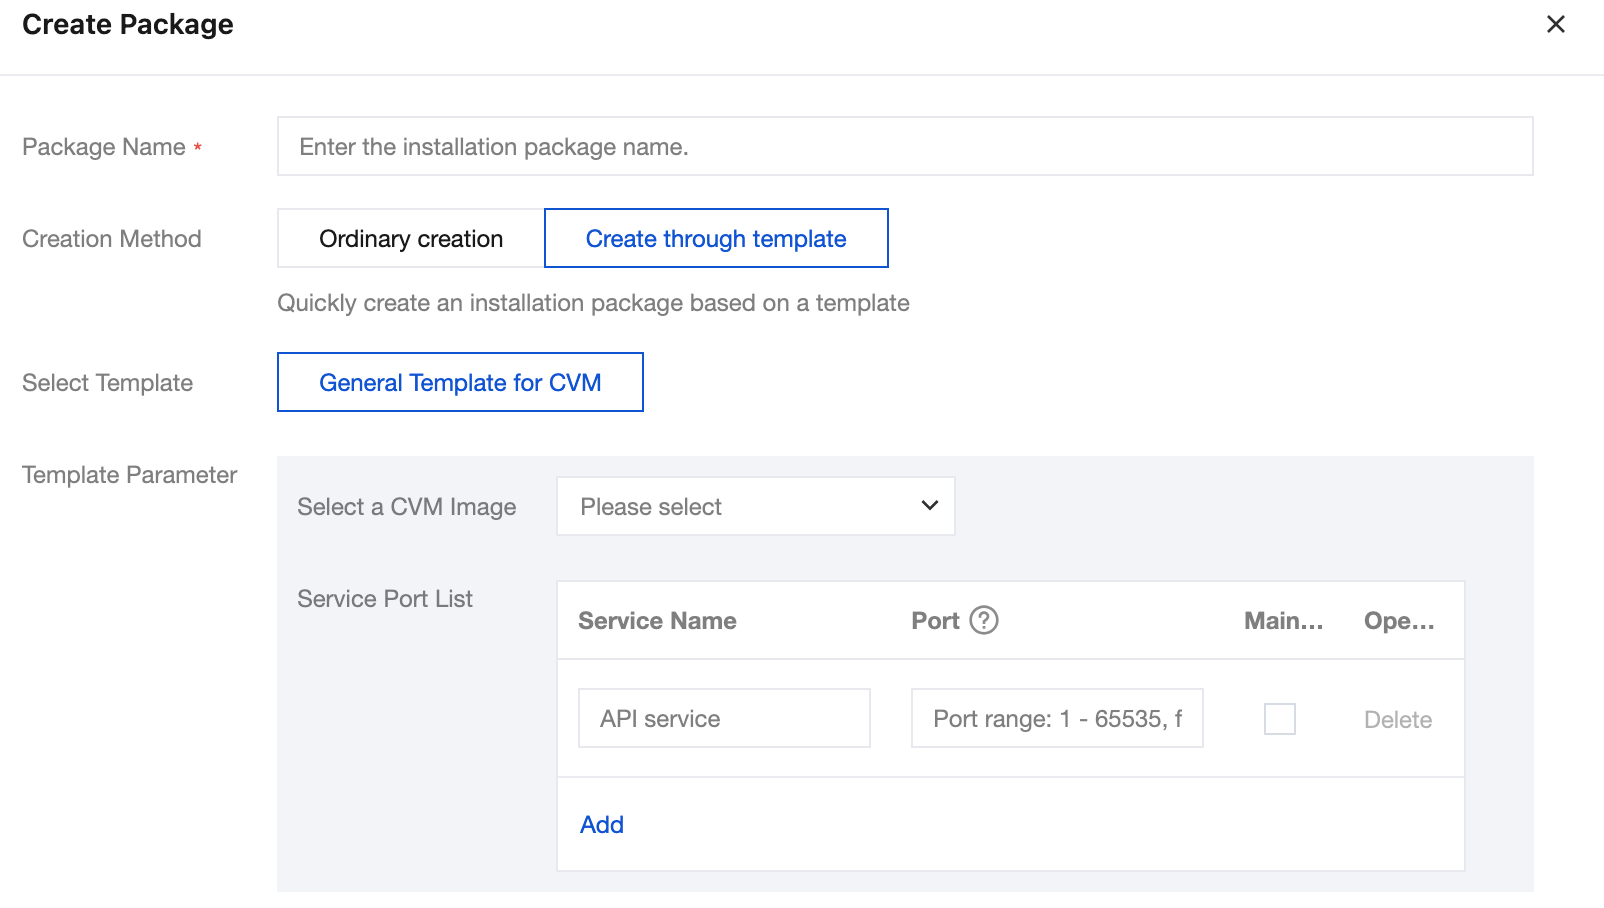Screen dimensions: 1604x908
Task: Click the Package Name label
Action: tap(104, 147)
